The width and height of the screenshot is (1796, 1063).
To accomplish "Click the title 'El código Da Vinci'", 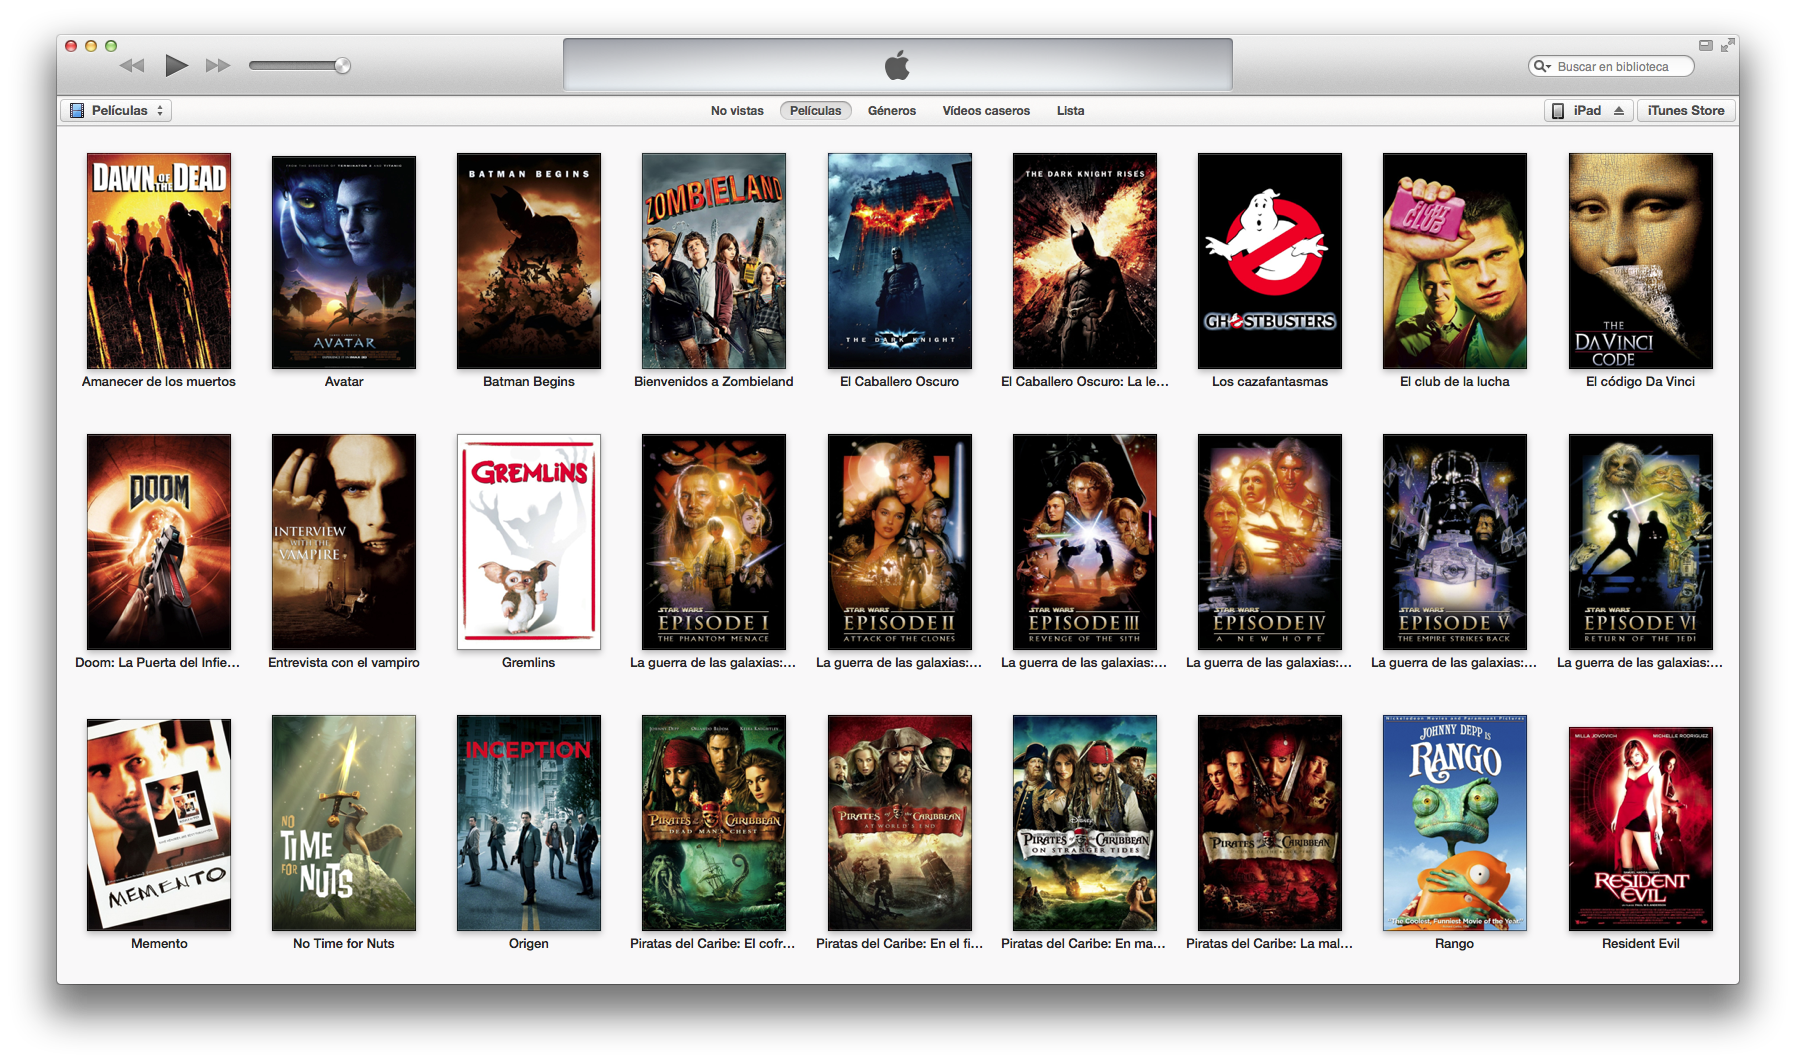I will pyautogui.click(x=1641, y=382).
